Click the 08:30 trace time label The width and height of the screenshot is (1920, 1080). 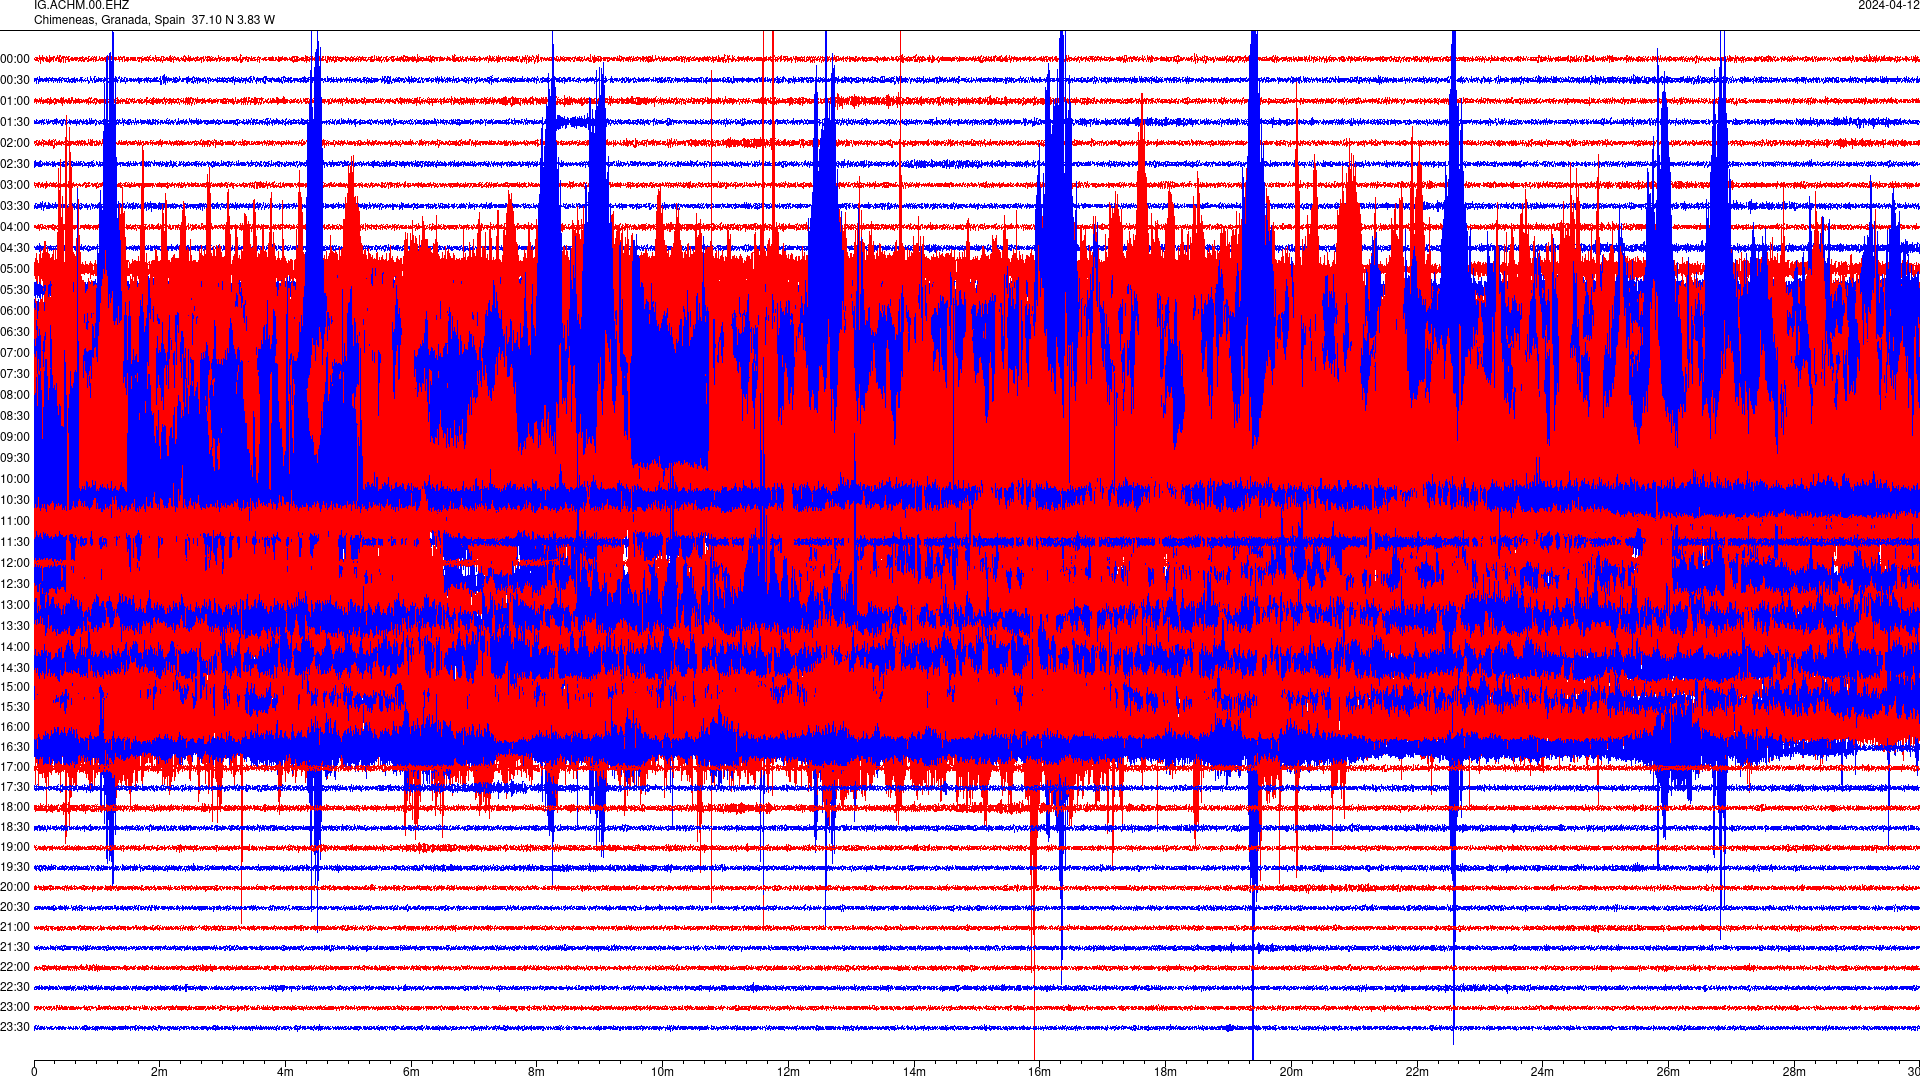(15, 416)
